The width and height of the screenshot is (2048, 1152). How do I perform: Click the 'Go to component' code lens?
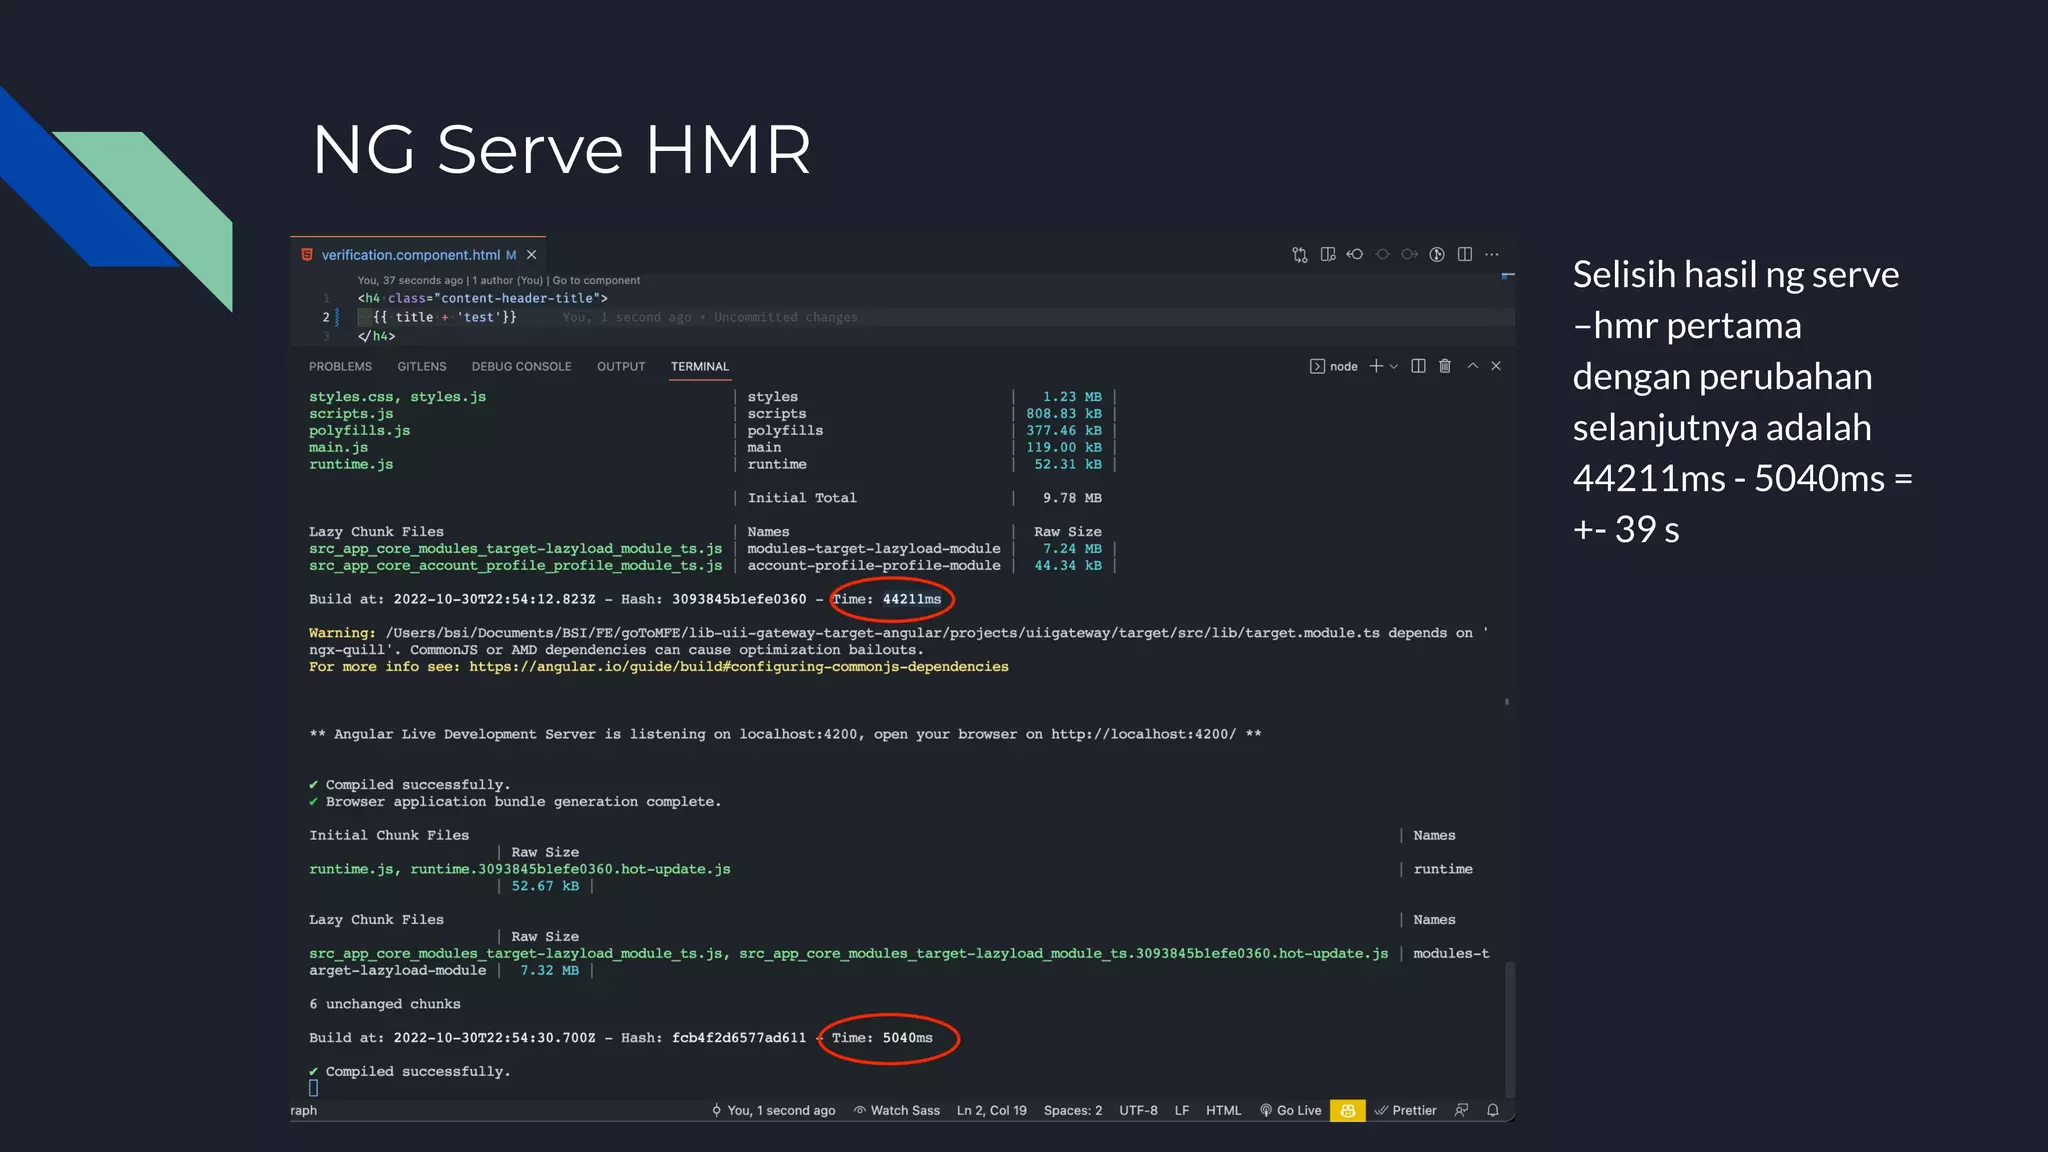[x=596, y=281]
